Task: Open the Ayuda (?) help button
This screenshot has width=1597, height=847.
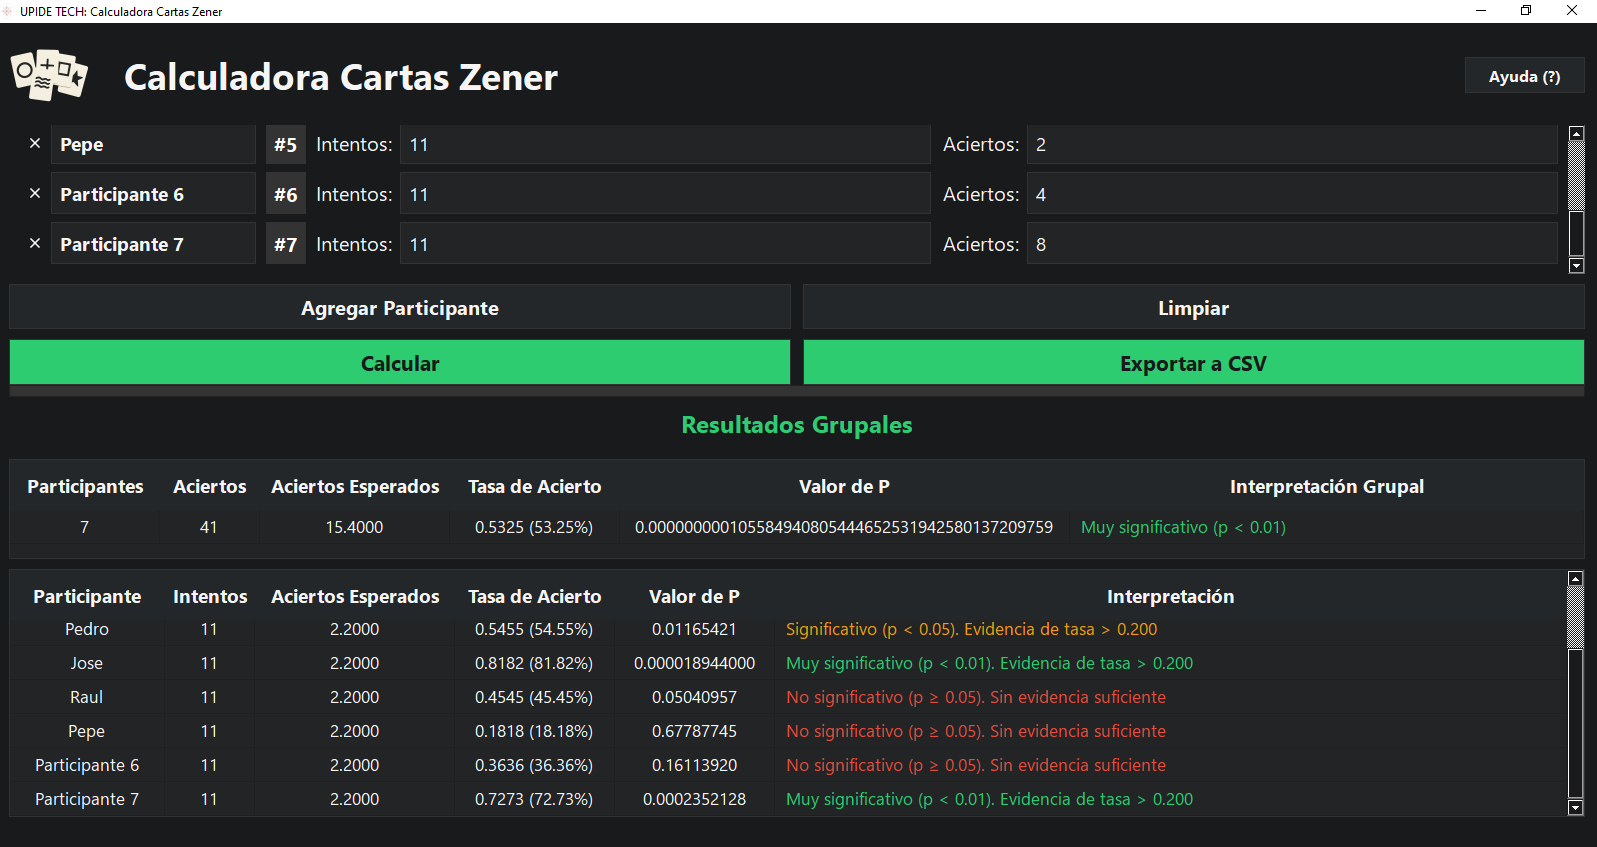Action: pyautogui.click(x=1523, y=76)
